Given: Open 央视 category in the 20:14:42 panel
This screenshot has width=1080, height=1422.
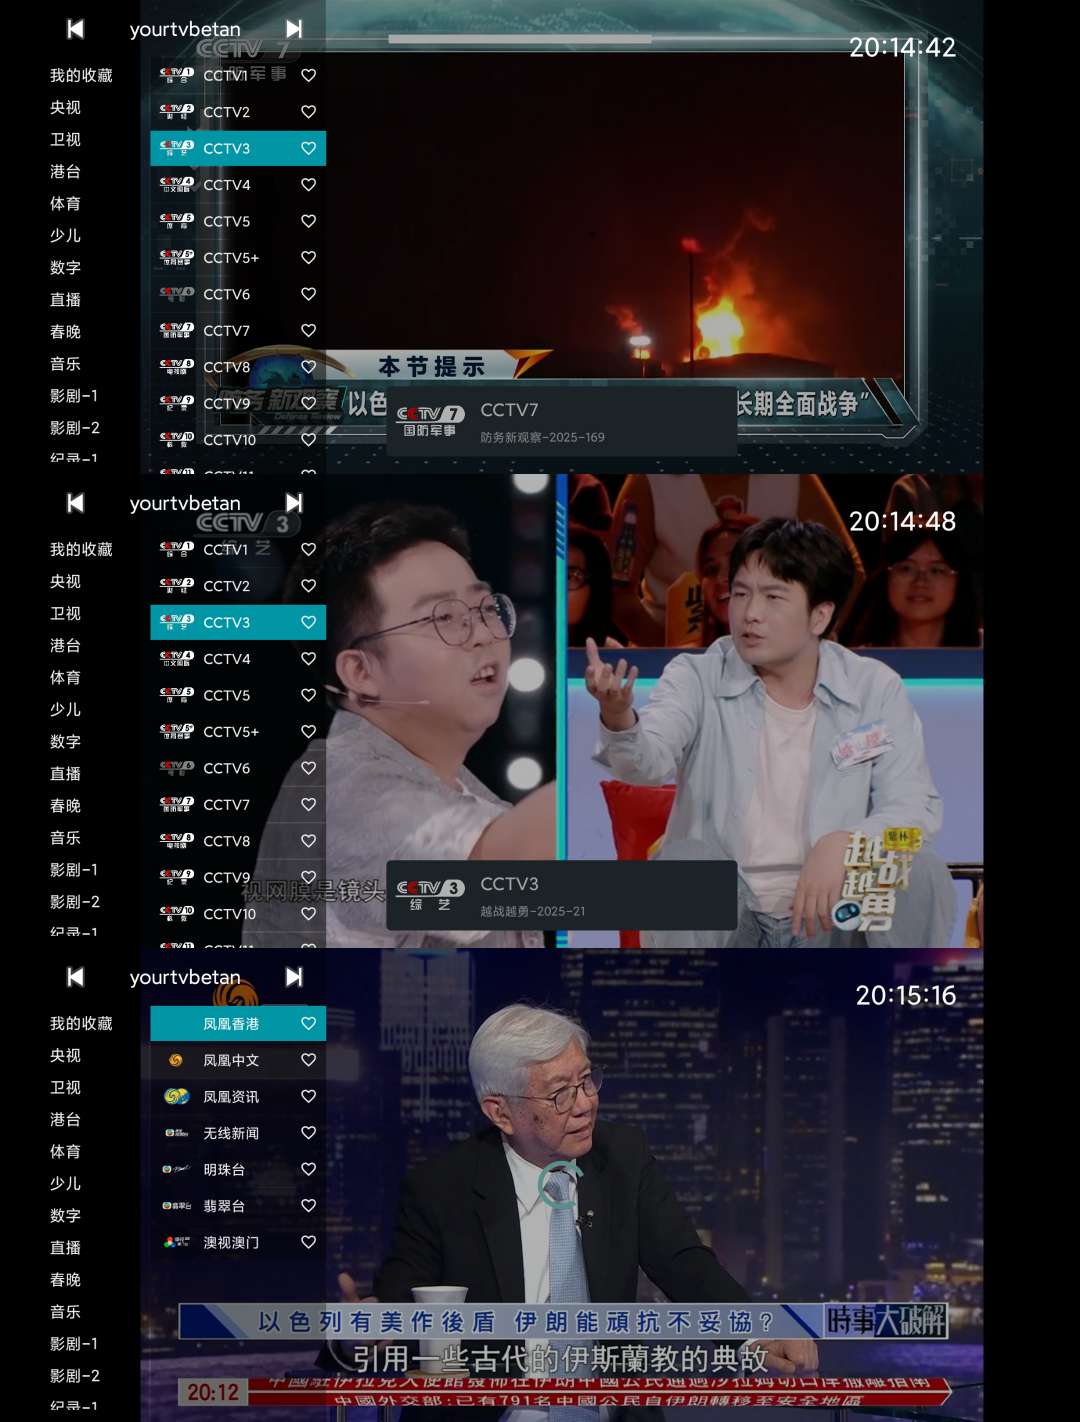Looking at the screenshot, I should (65, 108).
